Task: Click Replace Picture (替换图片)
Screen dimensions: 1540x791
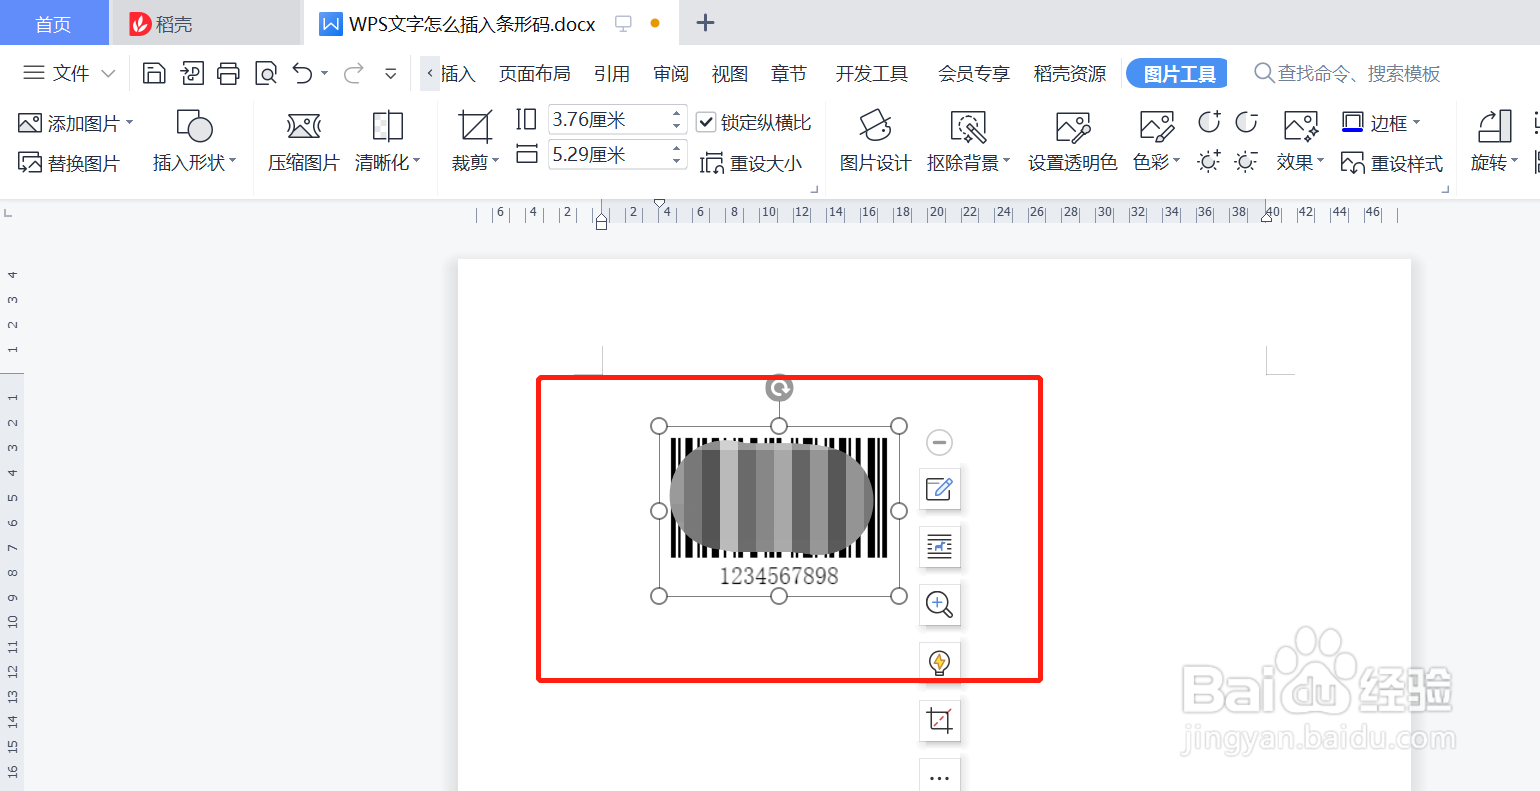Action: 69,163
